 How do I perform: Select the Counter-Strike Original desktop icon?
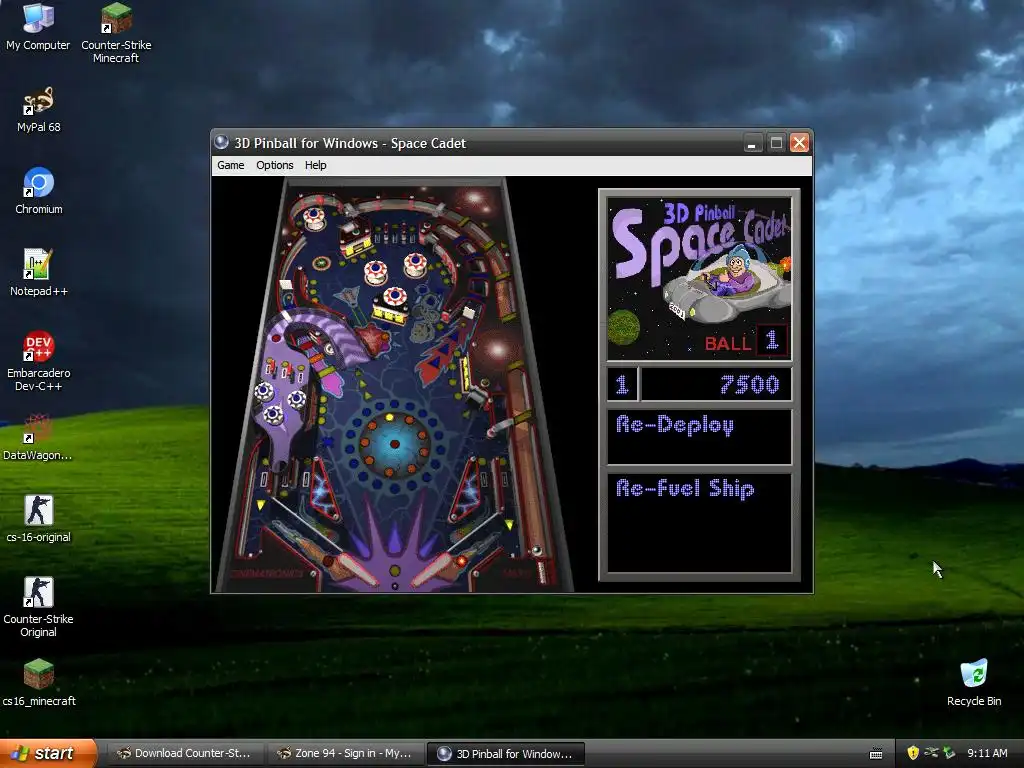click(39, 607)
